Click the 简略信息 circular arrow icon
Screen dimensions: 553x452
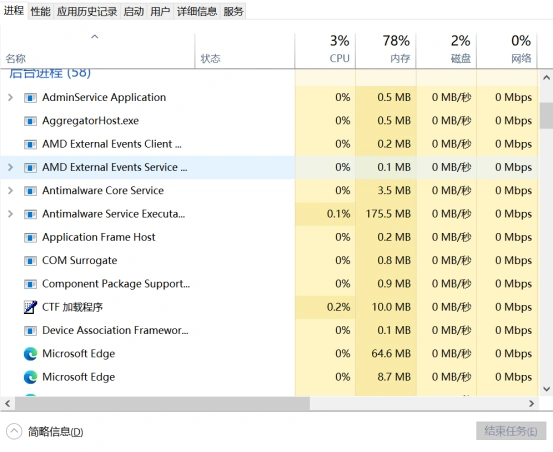tap(14, 431)
